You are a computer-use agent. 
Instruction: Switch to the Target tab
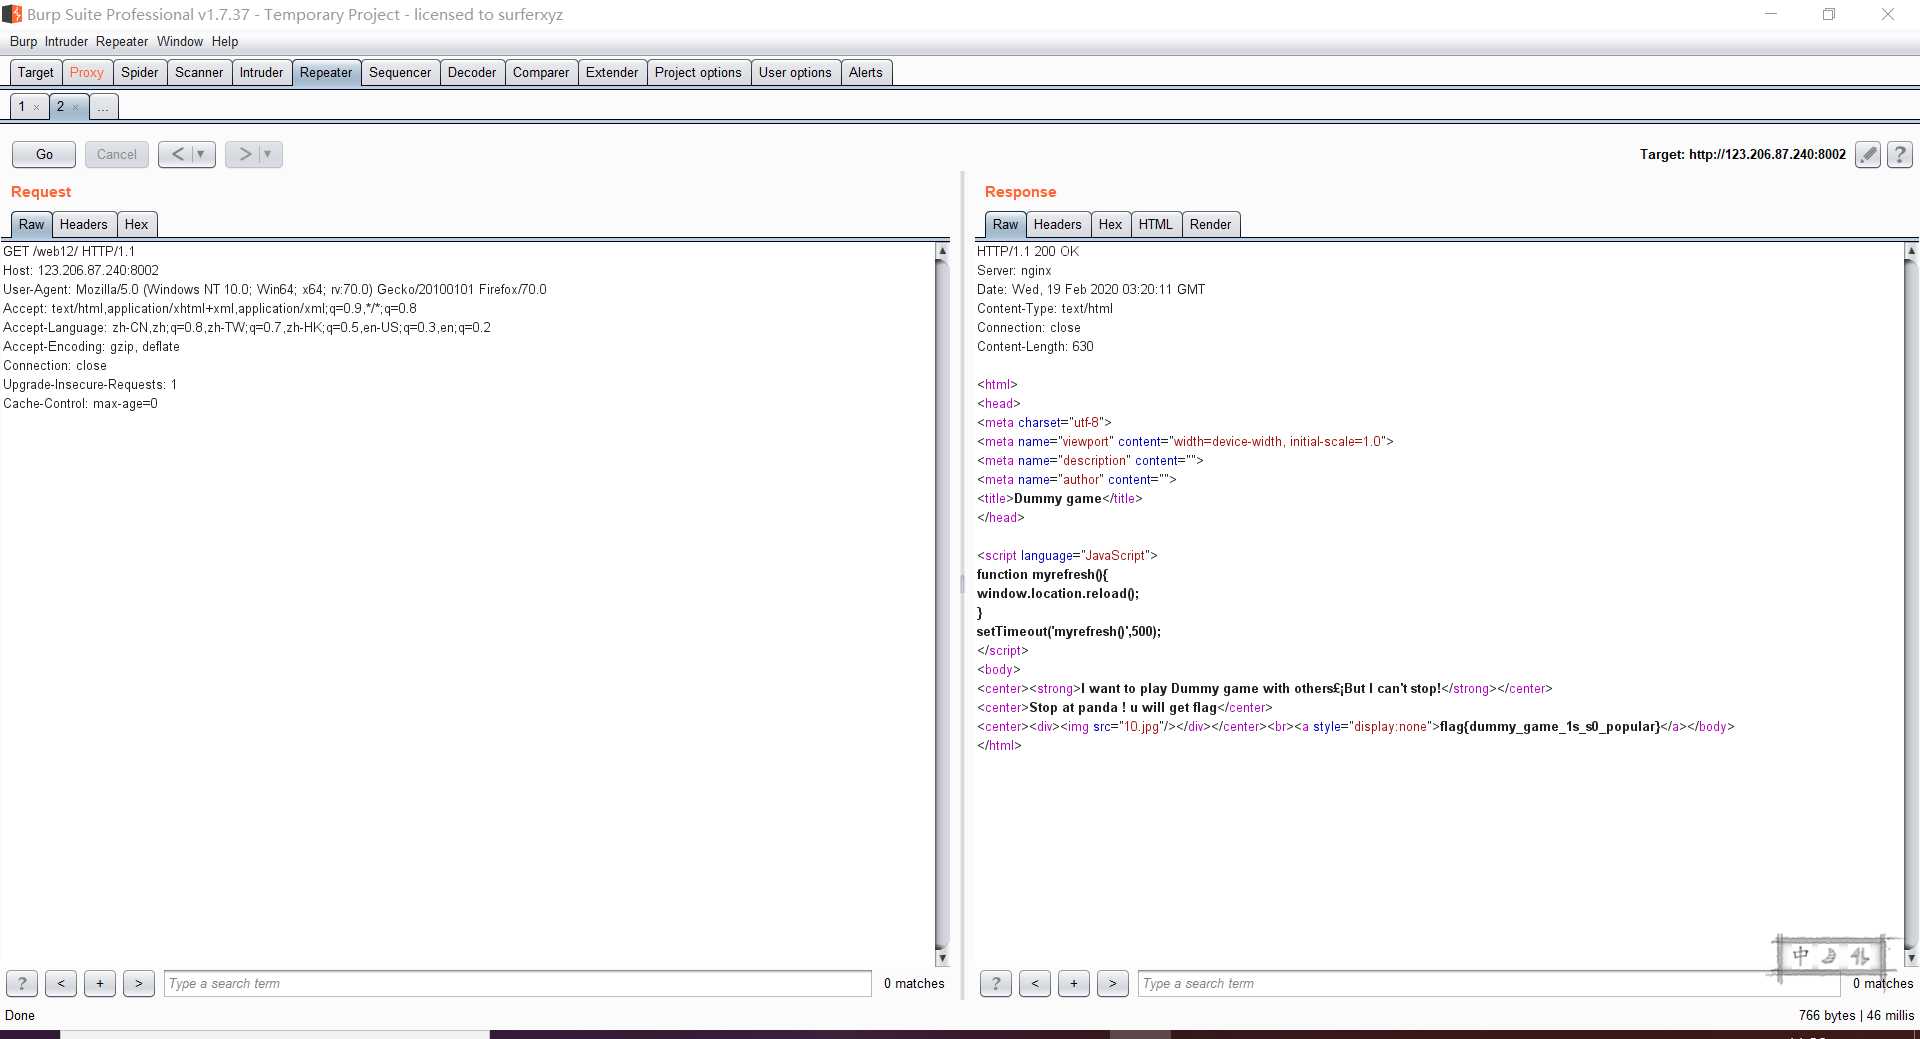36,72
